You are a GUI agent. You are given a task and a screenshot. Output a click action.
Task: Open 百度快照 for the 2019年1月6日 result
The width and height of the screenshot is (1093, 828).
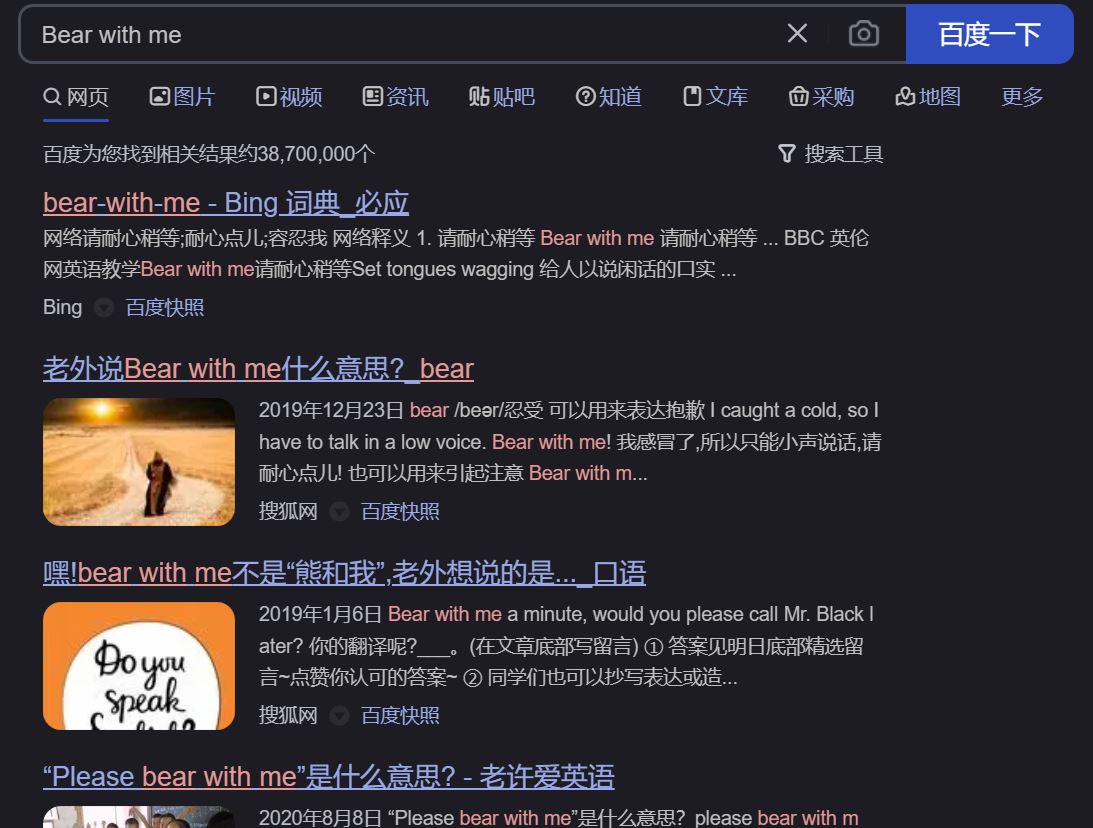tap(400, 716)
